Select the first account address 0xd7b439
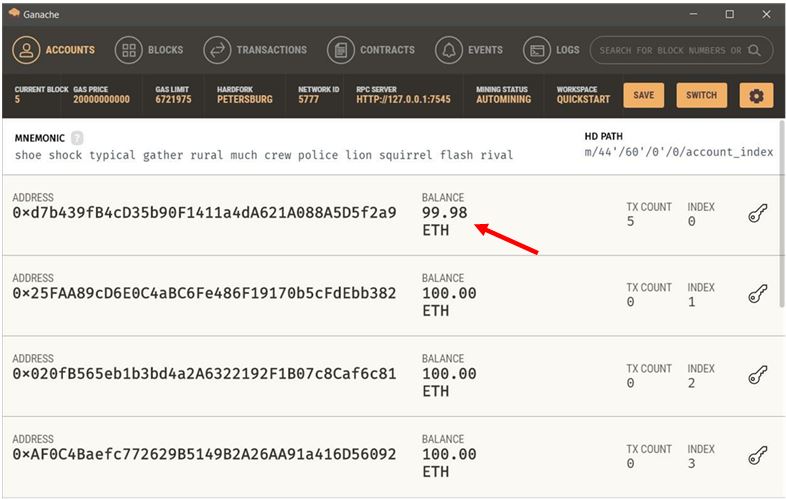The image size is (786, 499). (204, 213)
